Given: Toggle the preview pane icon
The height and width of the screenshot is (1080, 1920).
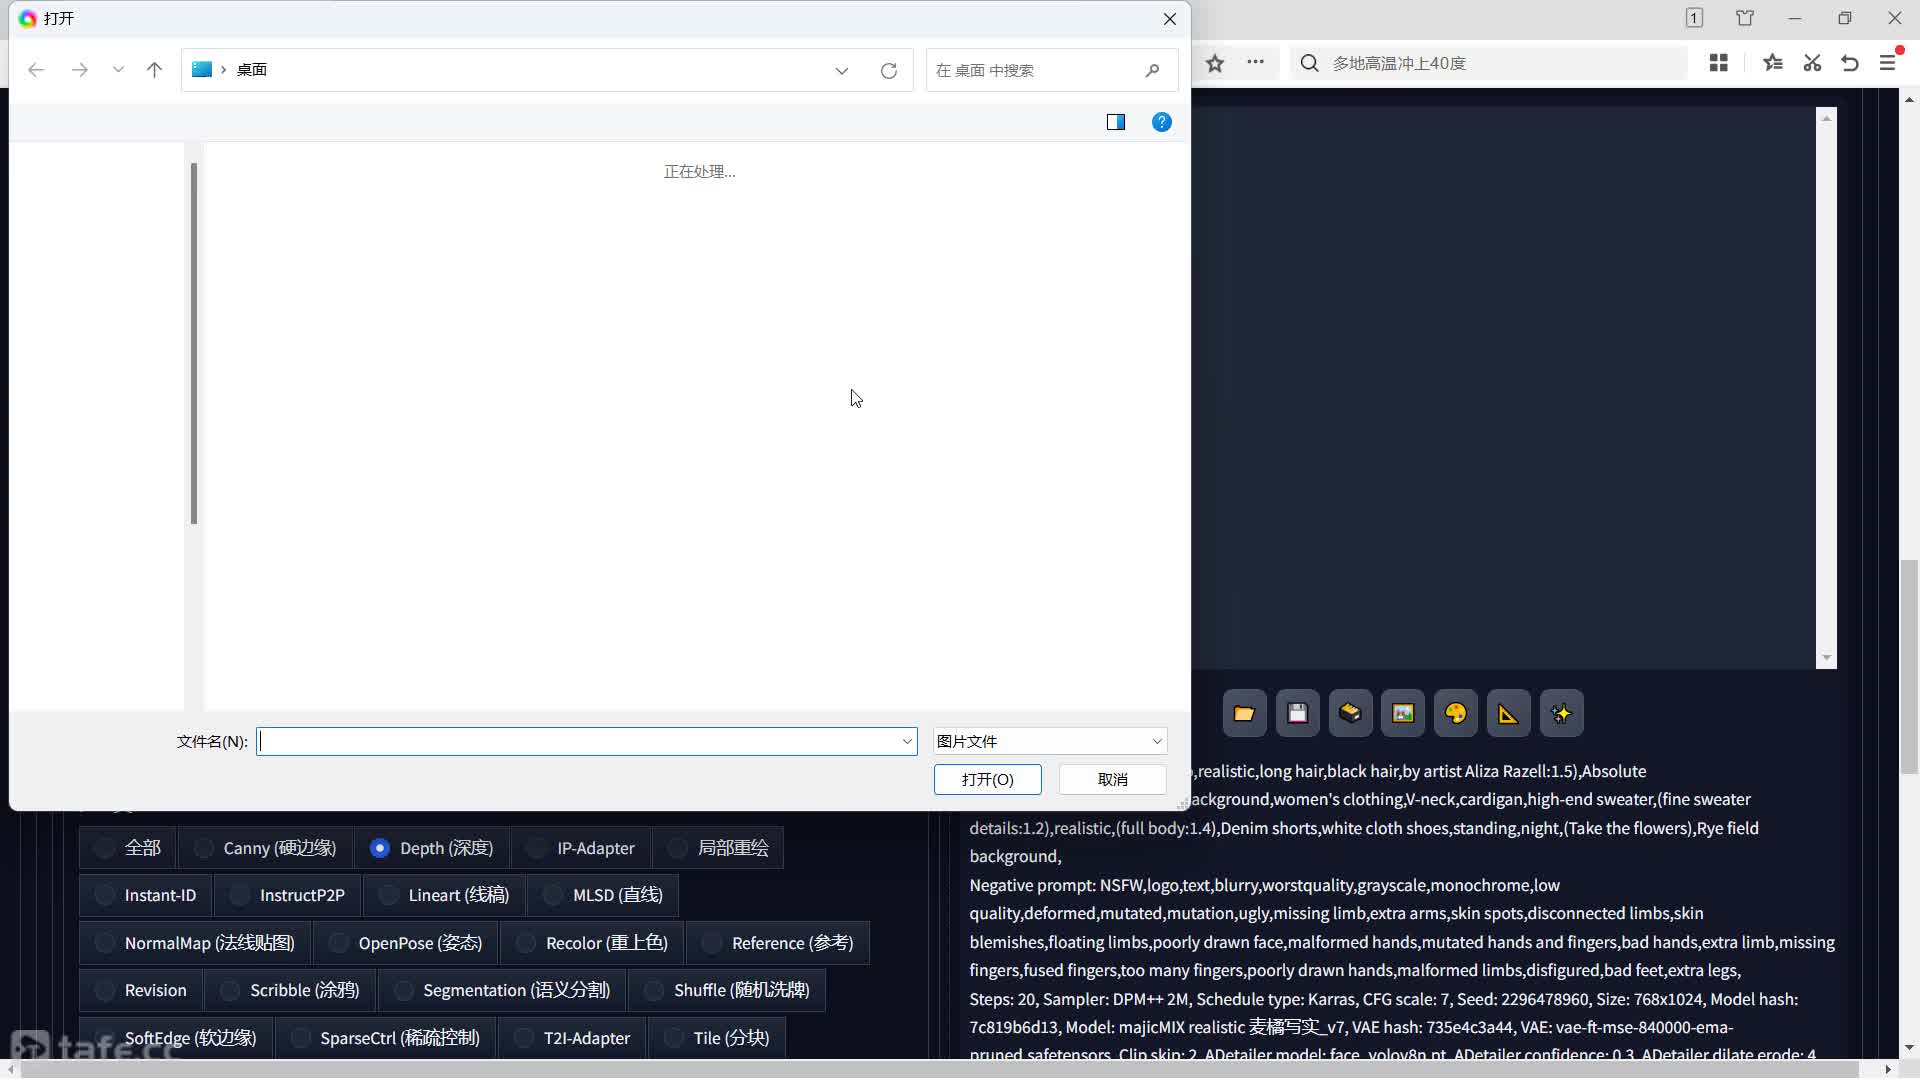Looking at the screenshot, I should pyautogui.click(x=1116, y=122).
